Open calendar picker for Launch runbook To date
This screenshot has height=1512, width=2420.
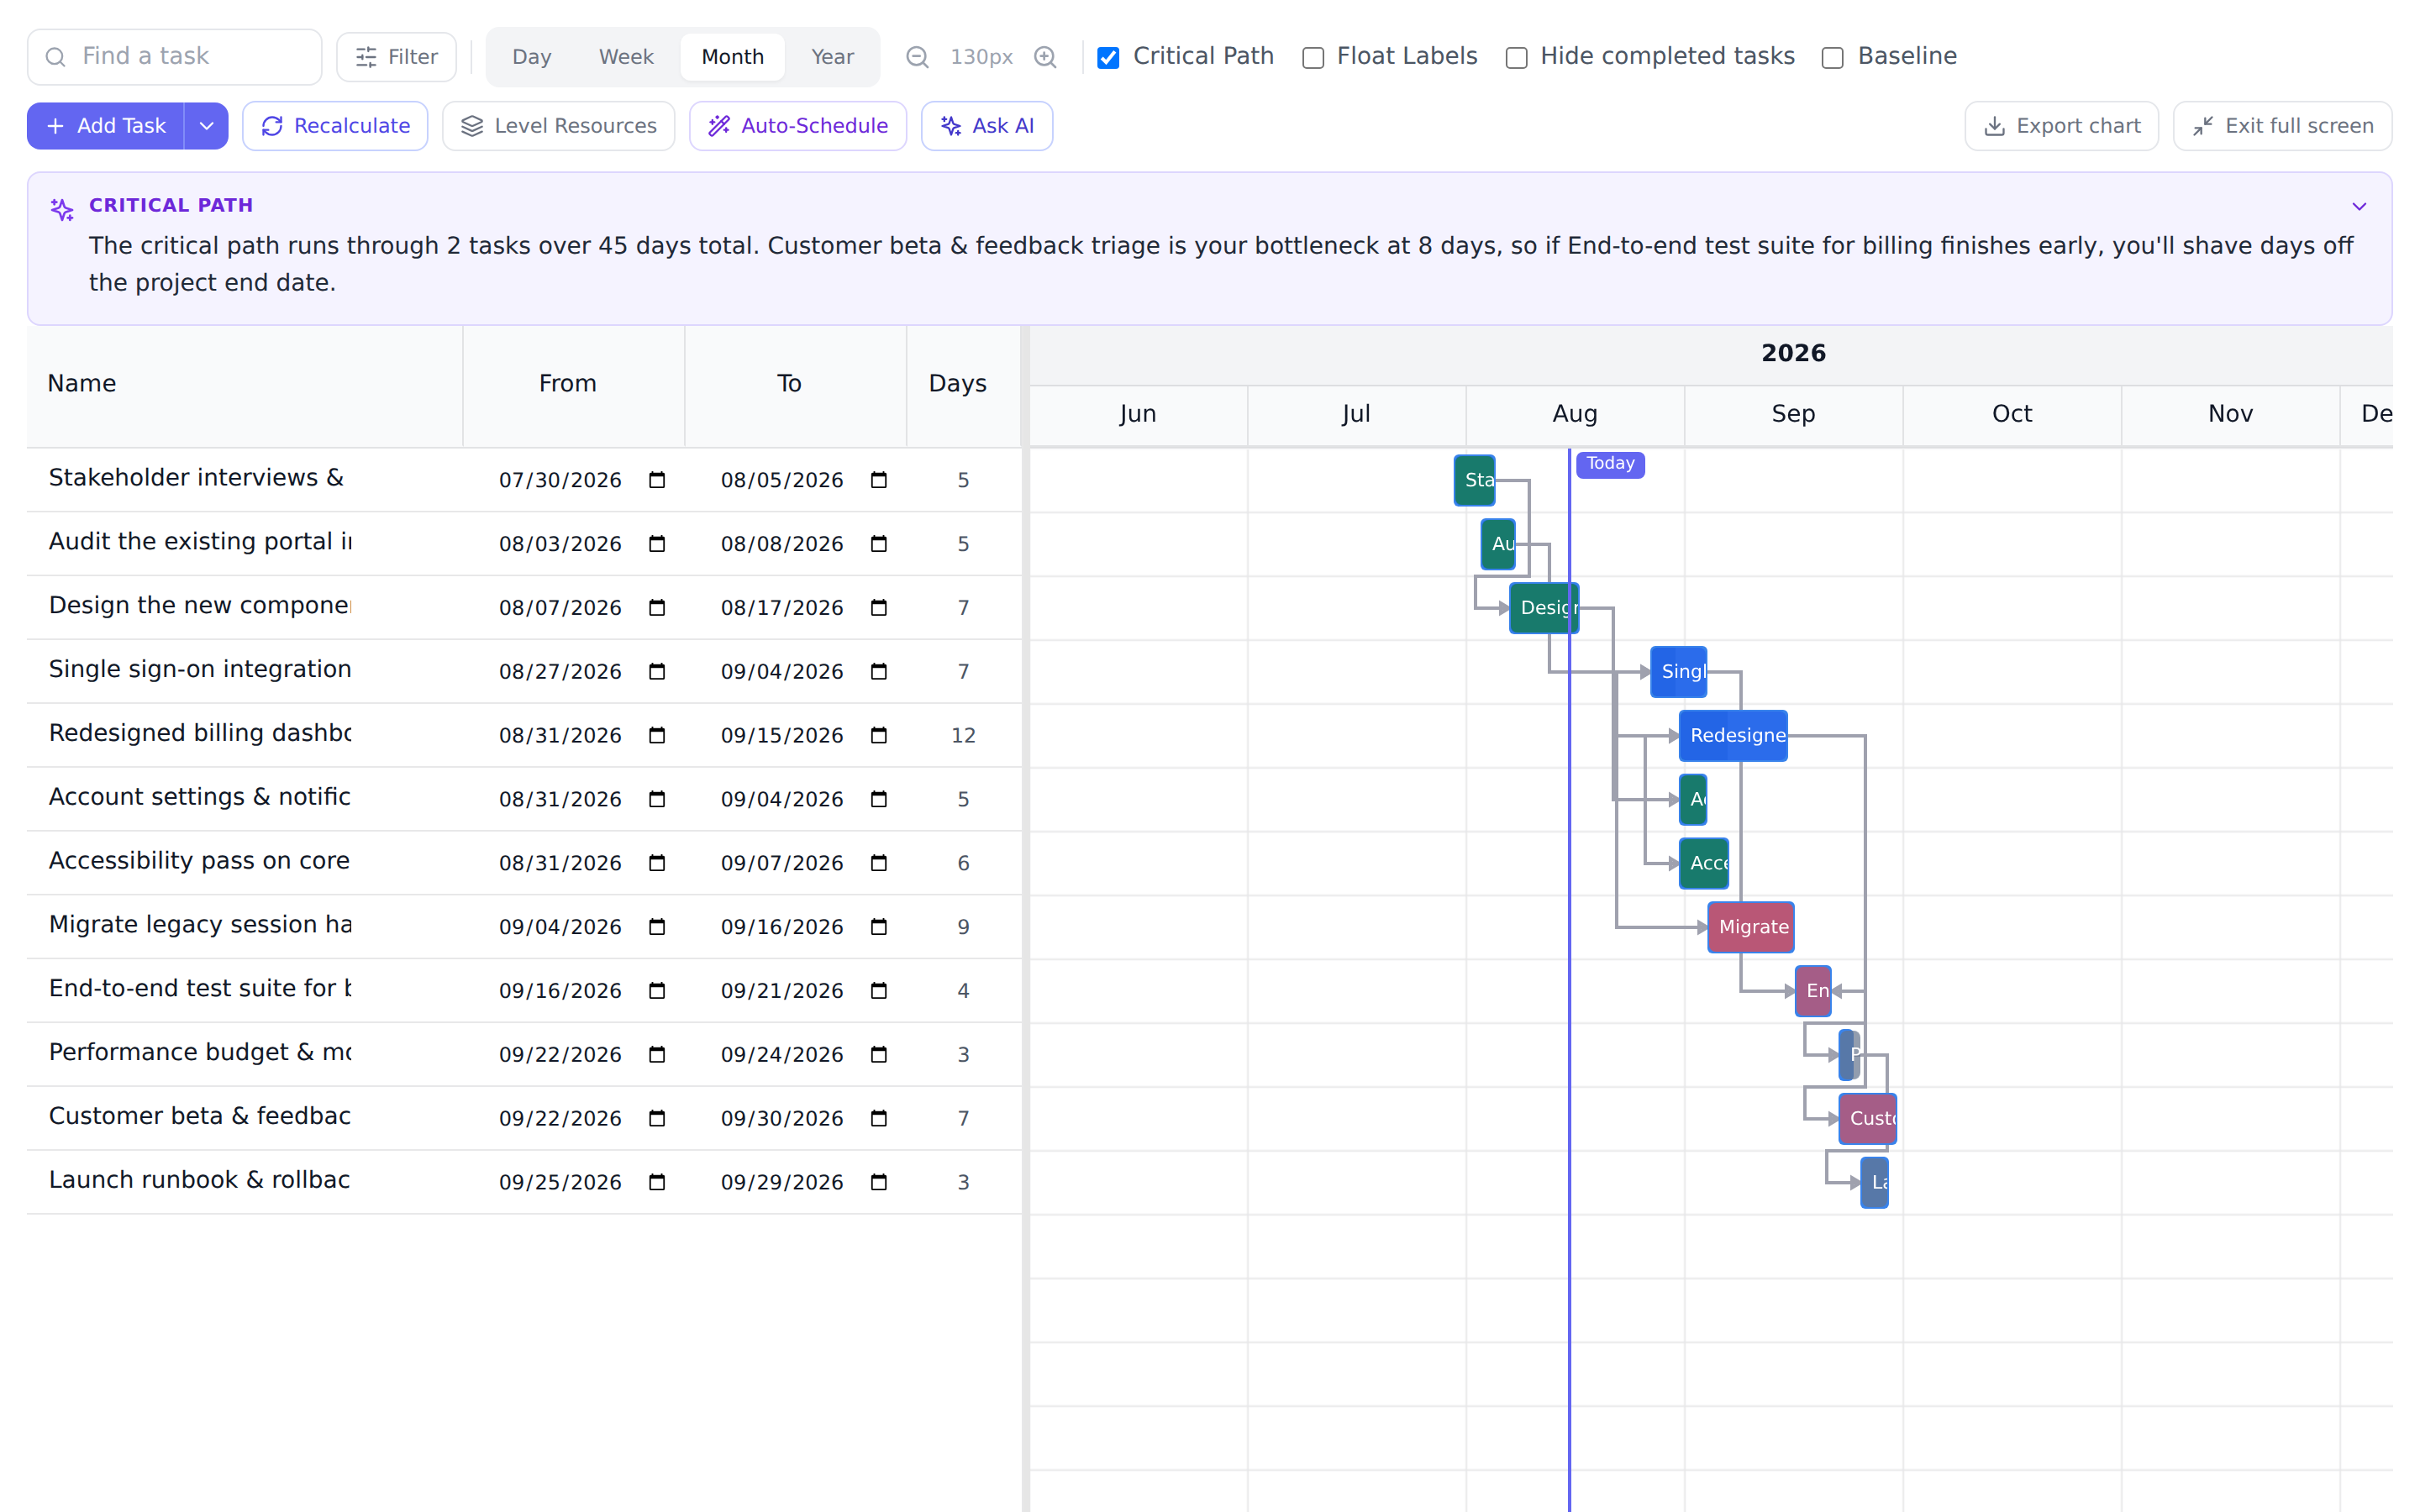tap(879, 1183)
